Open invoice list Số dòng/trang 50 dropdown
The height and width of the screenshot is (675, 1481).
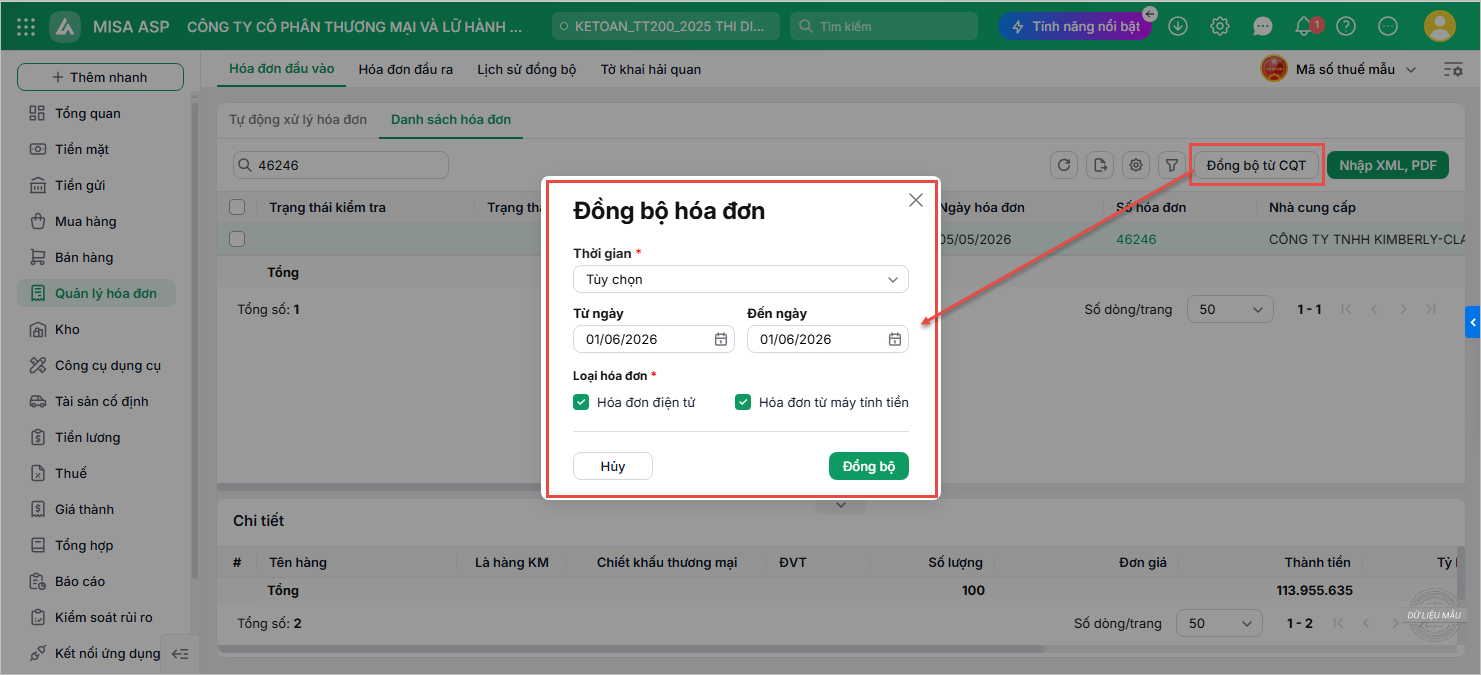click(1230, 309)
